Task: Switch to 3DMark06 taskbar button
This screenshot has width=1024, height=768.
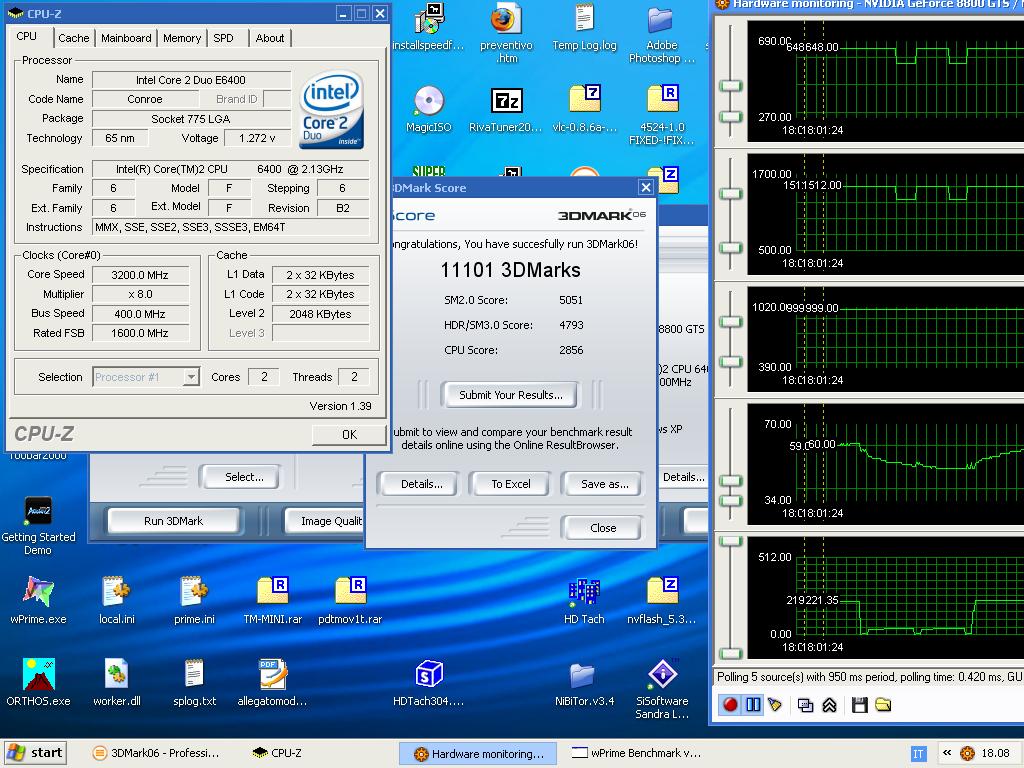Action: (x=157, y=753)
